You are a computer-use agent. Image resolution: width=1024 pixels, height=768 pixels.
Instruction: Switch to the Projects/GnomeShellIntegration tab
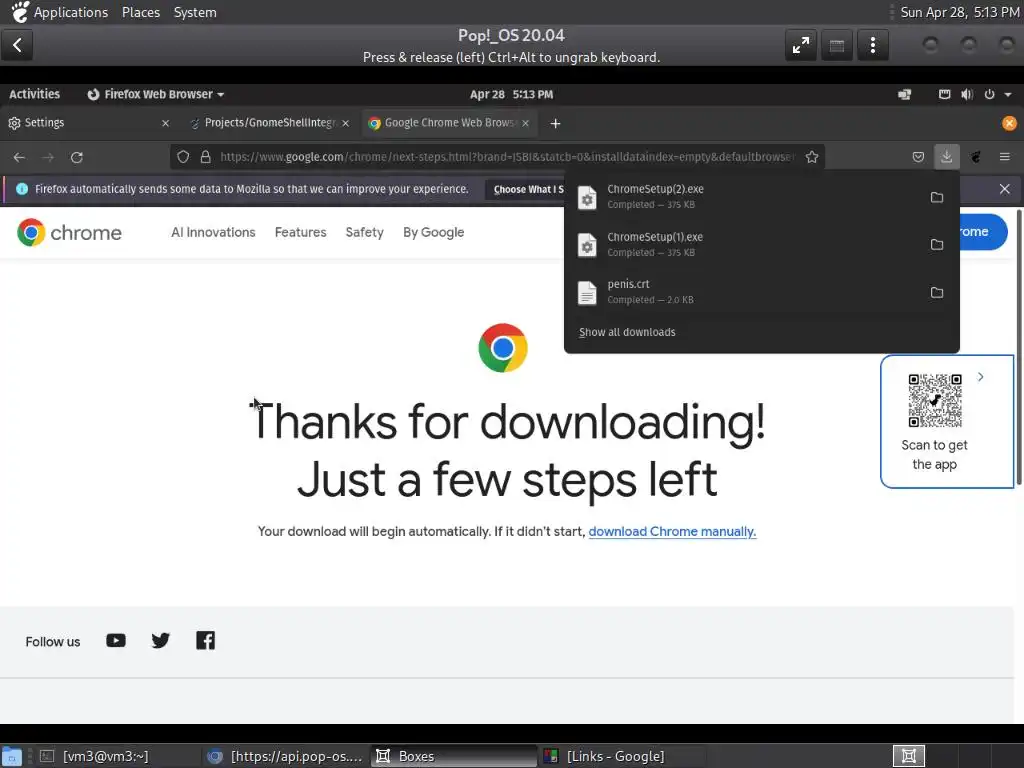(x=269, y=123)
